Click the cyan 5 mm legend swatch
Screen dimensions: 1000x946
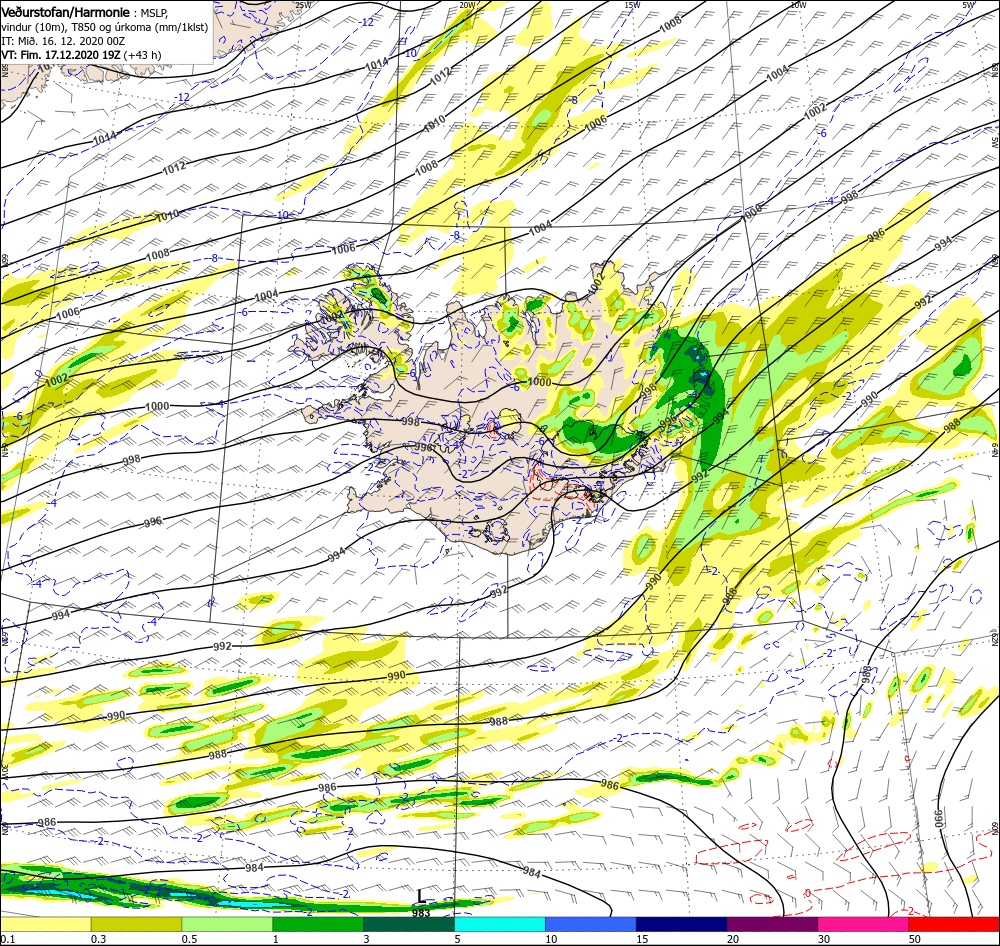(x=500, y=924)
